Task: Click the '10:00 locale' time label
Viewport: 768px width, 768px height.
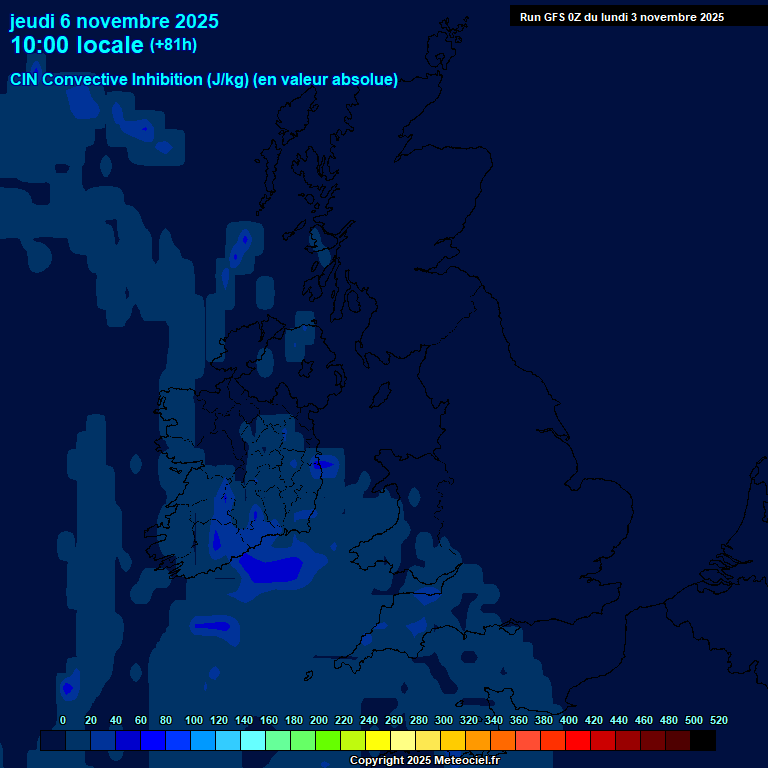Action: point(77,45)
